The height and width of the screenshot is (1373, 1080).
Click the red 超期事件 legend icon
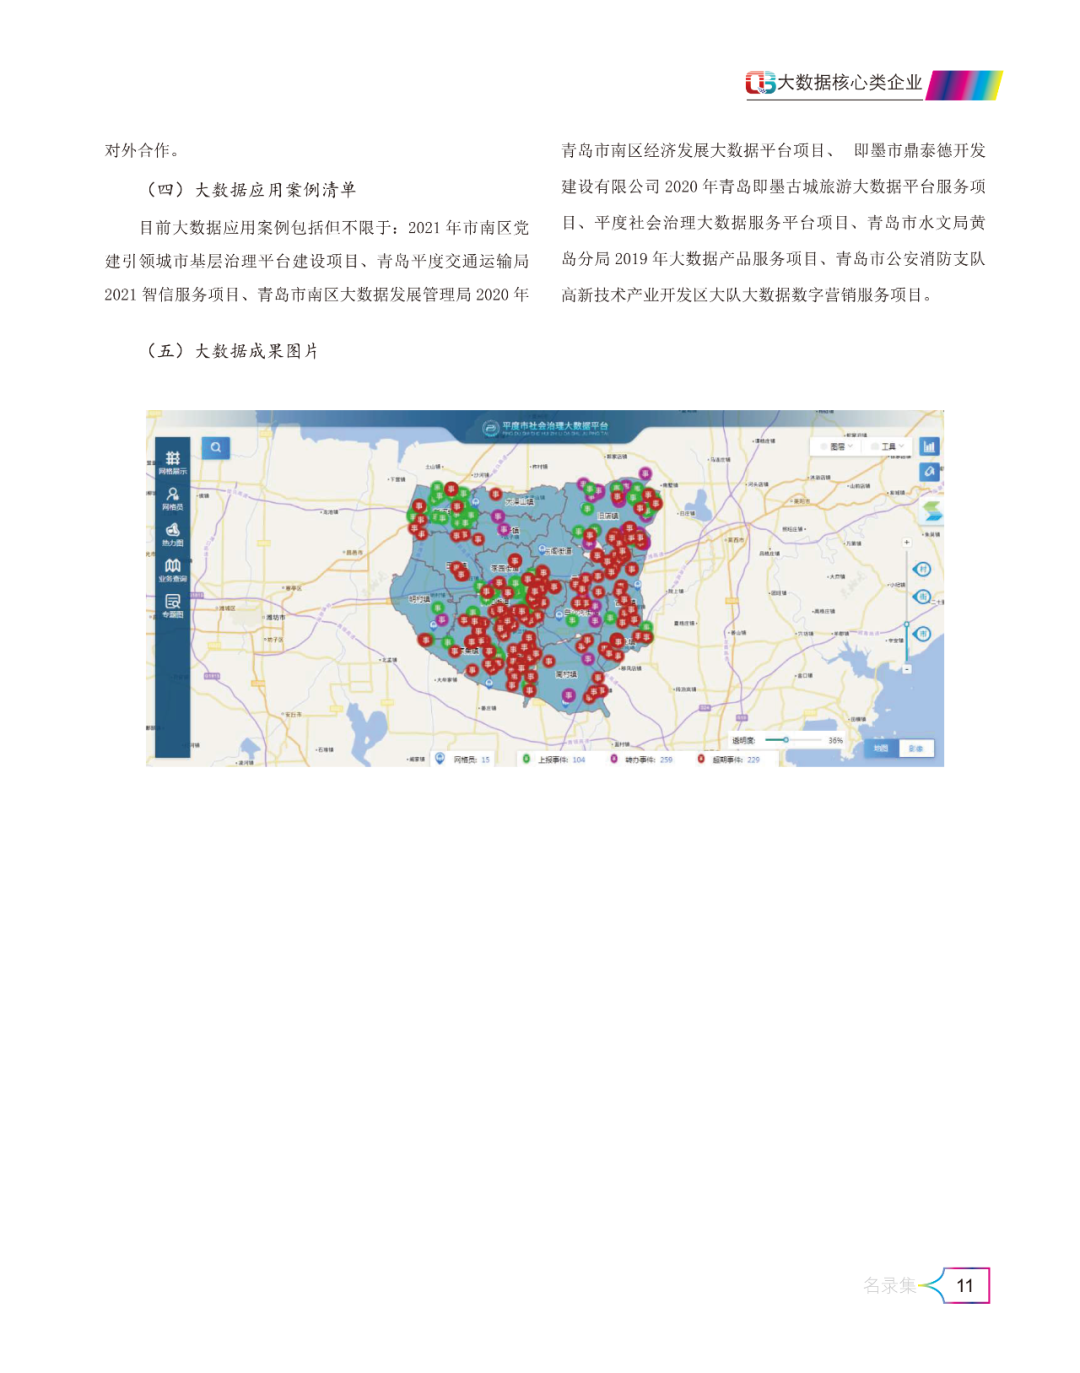(701, 759)
